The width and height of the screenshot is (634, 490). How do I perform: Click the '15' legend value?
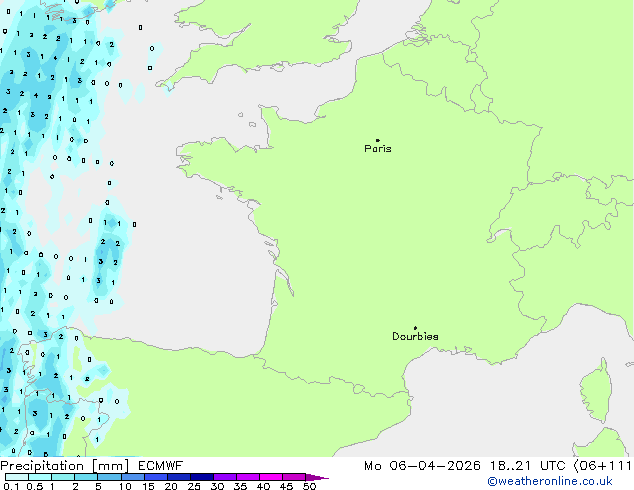click(148, 486)
